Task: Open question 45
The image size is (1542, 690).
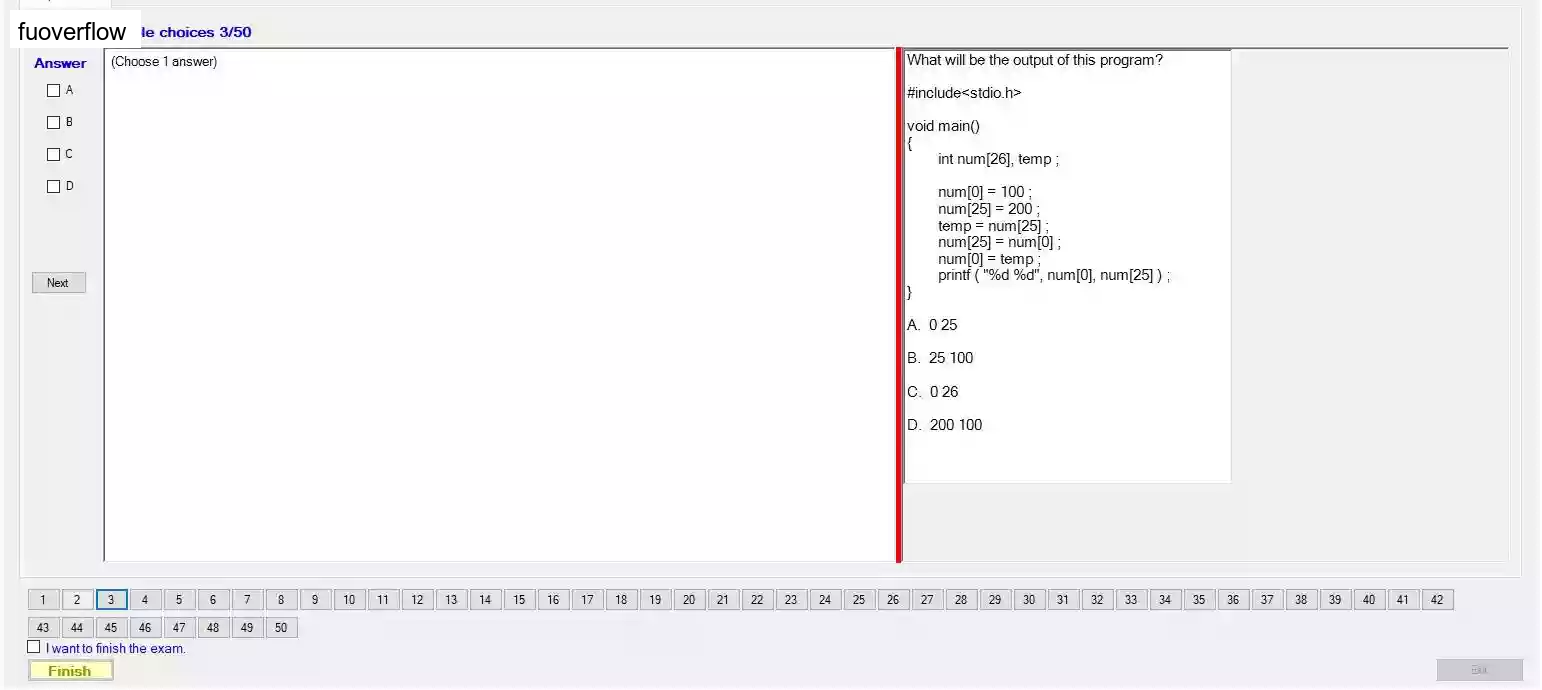Action: coord(111,628)
